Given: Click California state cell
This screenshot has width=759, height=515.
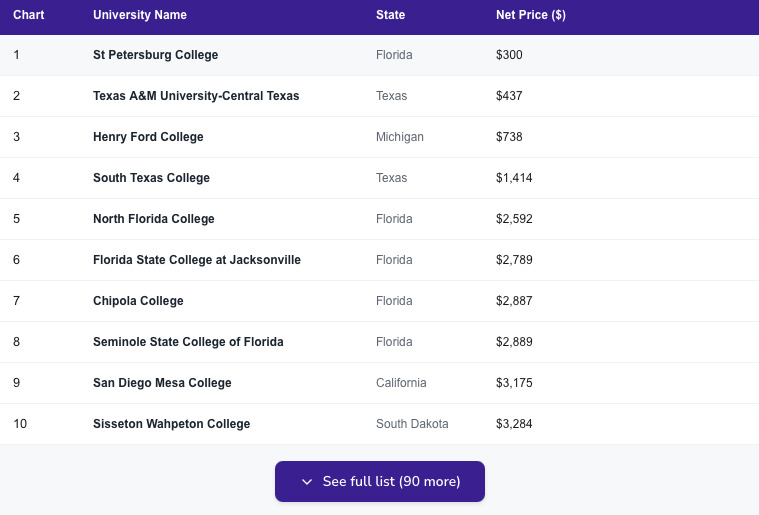Looking at the screenshot, I should click(401, 383).
